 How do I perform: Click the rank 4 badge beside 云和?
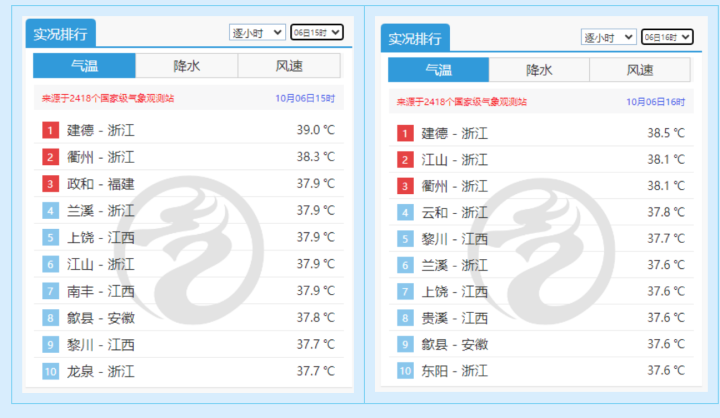coord(405,212)
